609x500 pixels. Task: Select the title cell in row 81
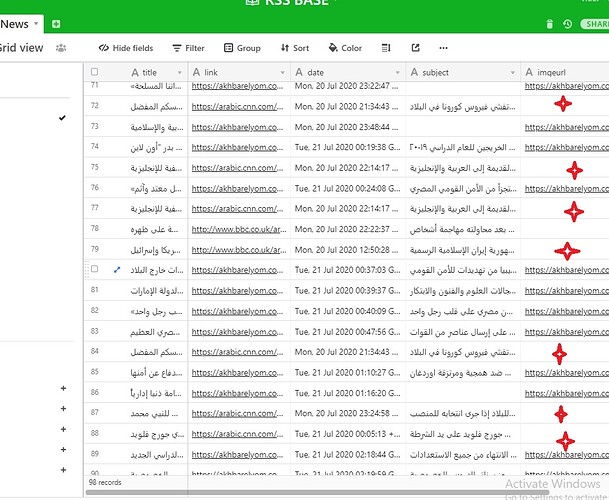pyautogui.click(x=157, y=290)
